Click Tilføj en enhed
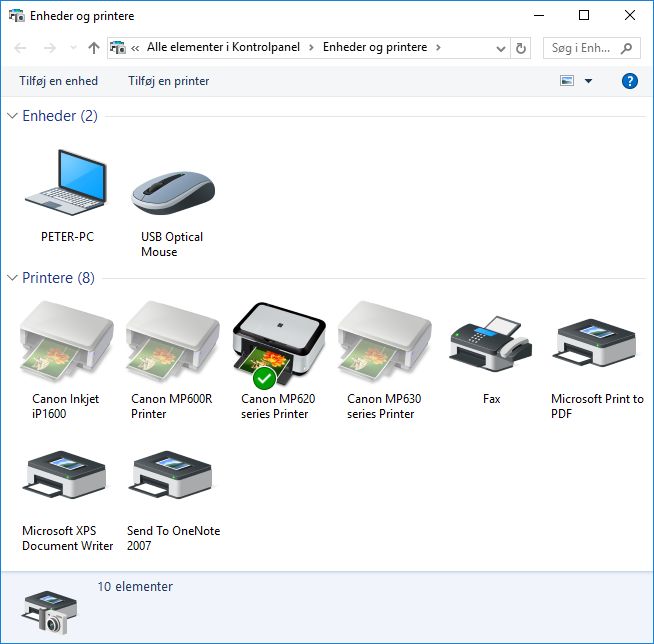The image size is (654, 644). 58,81
